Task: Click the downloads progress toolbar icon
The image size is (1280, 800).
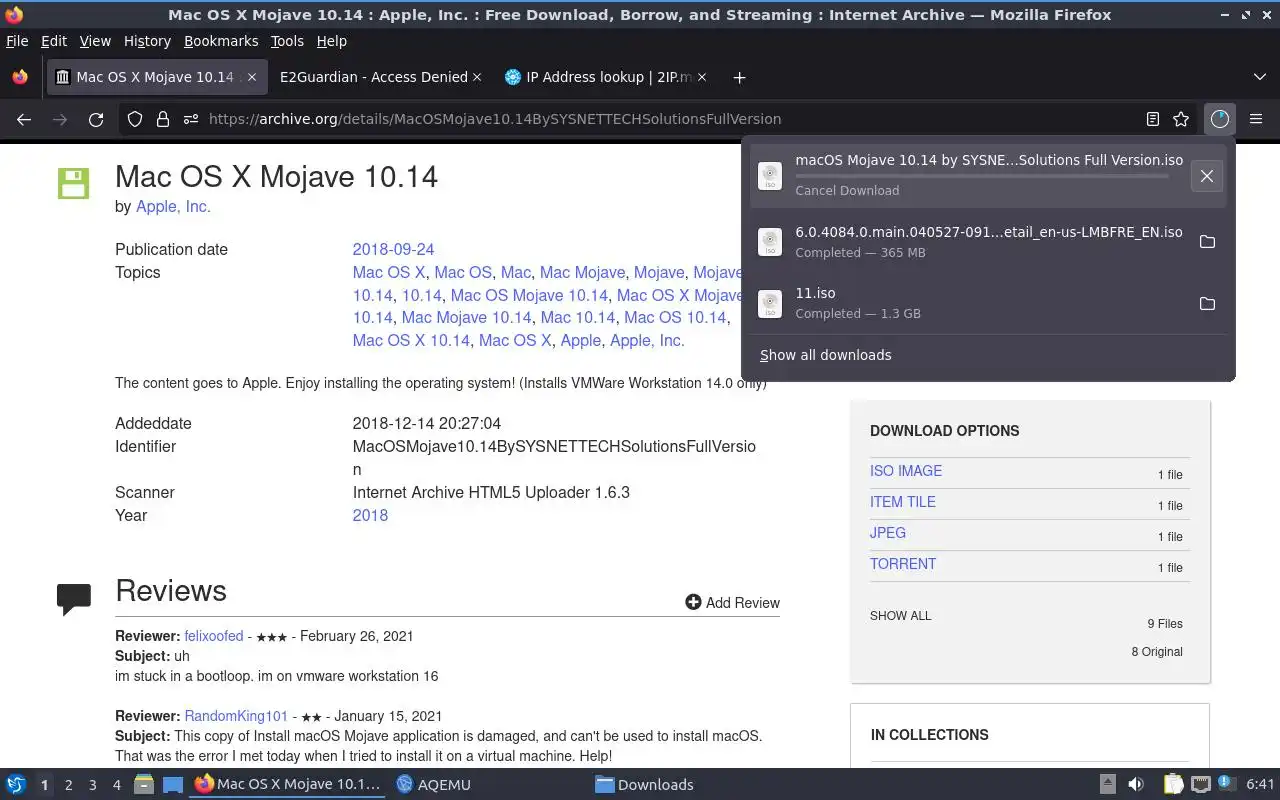Action: 1219,119
